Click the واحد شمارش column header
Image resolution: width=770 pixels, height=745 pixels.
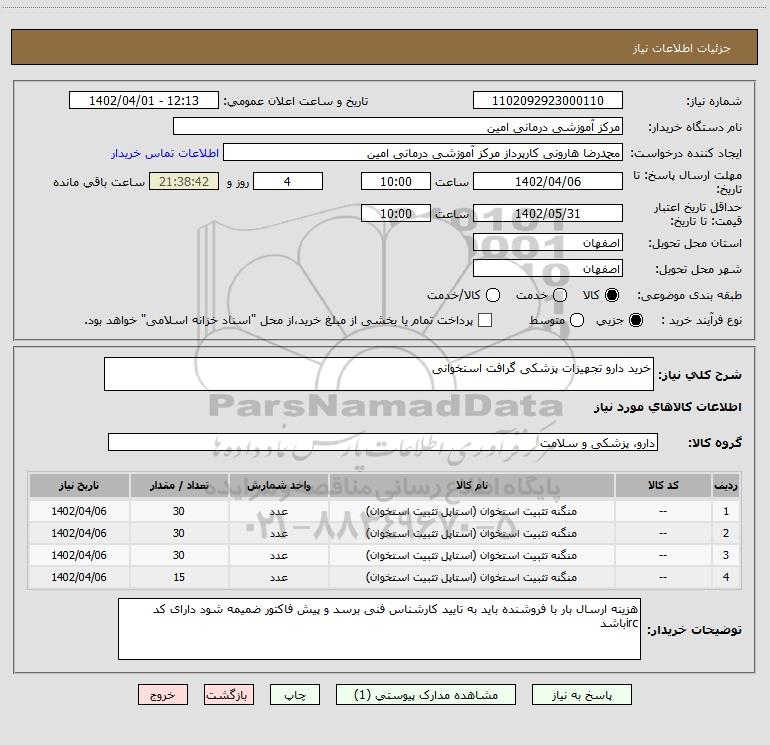coord(278,485)
